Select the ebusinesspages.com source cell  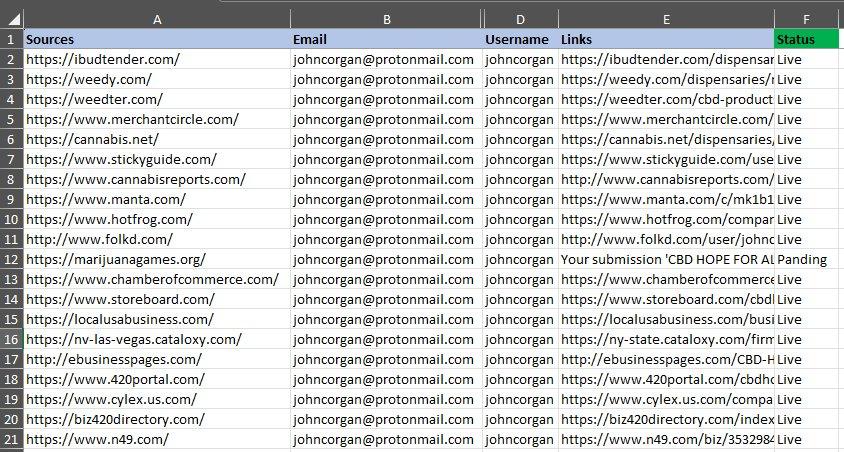[157, 359]
